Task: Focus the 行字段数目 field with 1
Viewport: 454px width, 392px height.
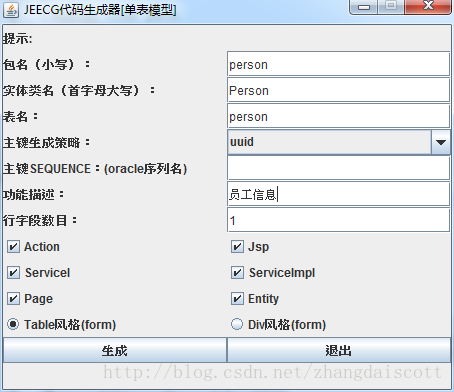Action: (x=338, y=220)
